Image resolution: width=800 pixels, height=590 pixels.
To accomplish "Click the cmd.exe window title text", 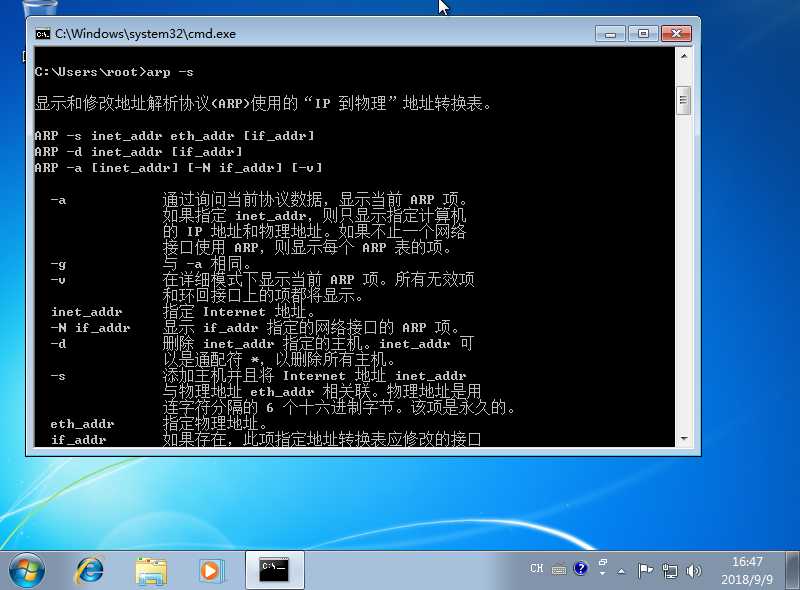I will (145, 34).
